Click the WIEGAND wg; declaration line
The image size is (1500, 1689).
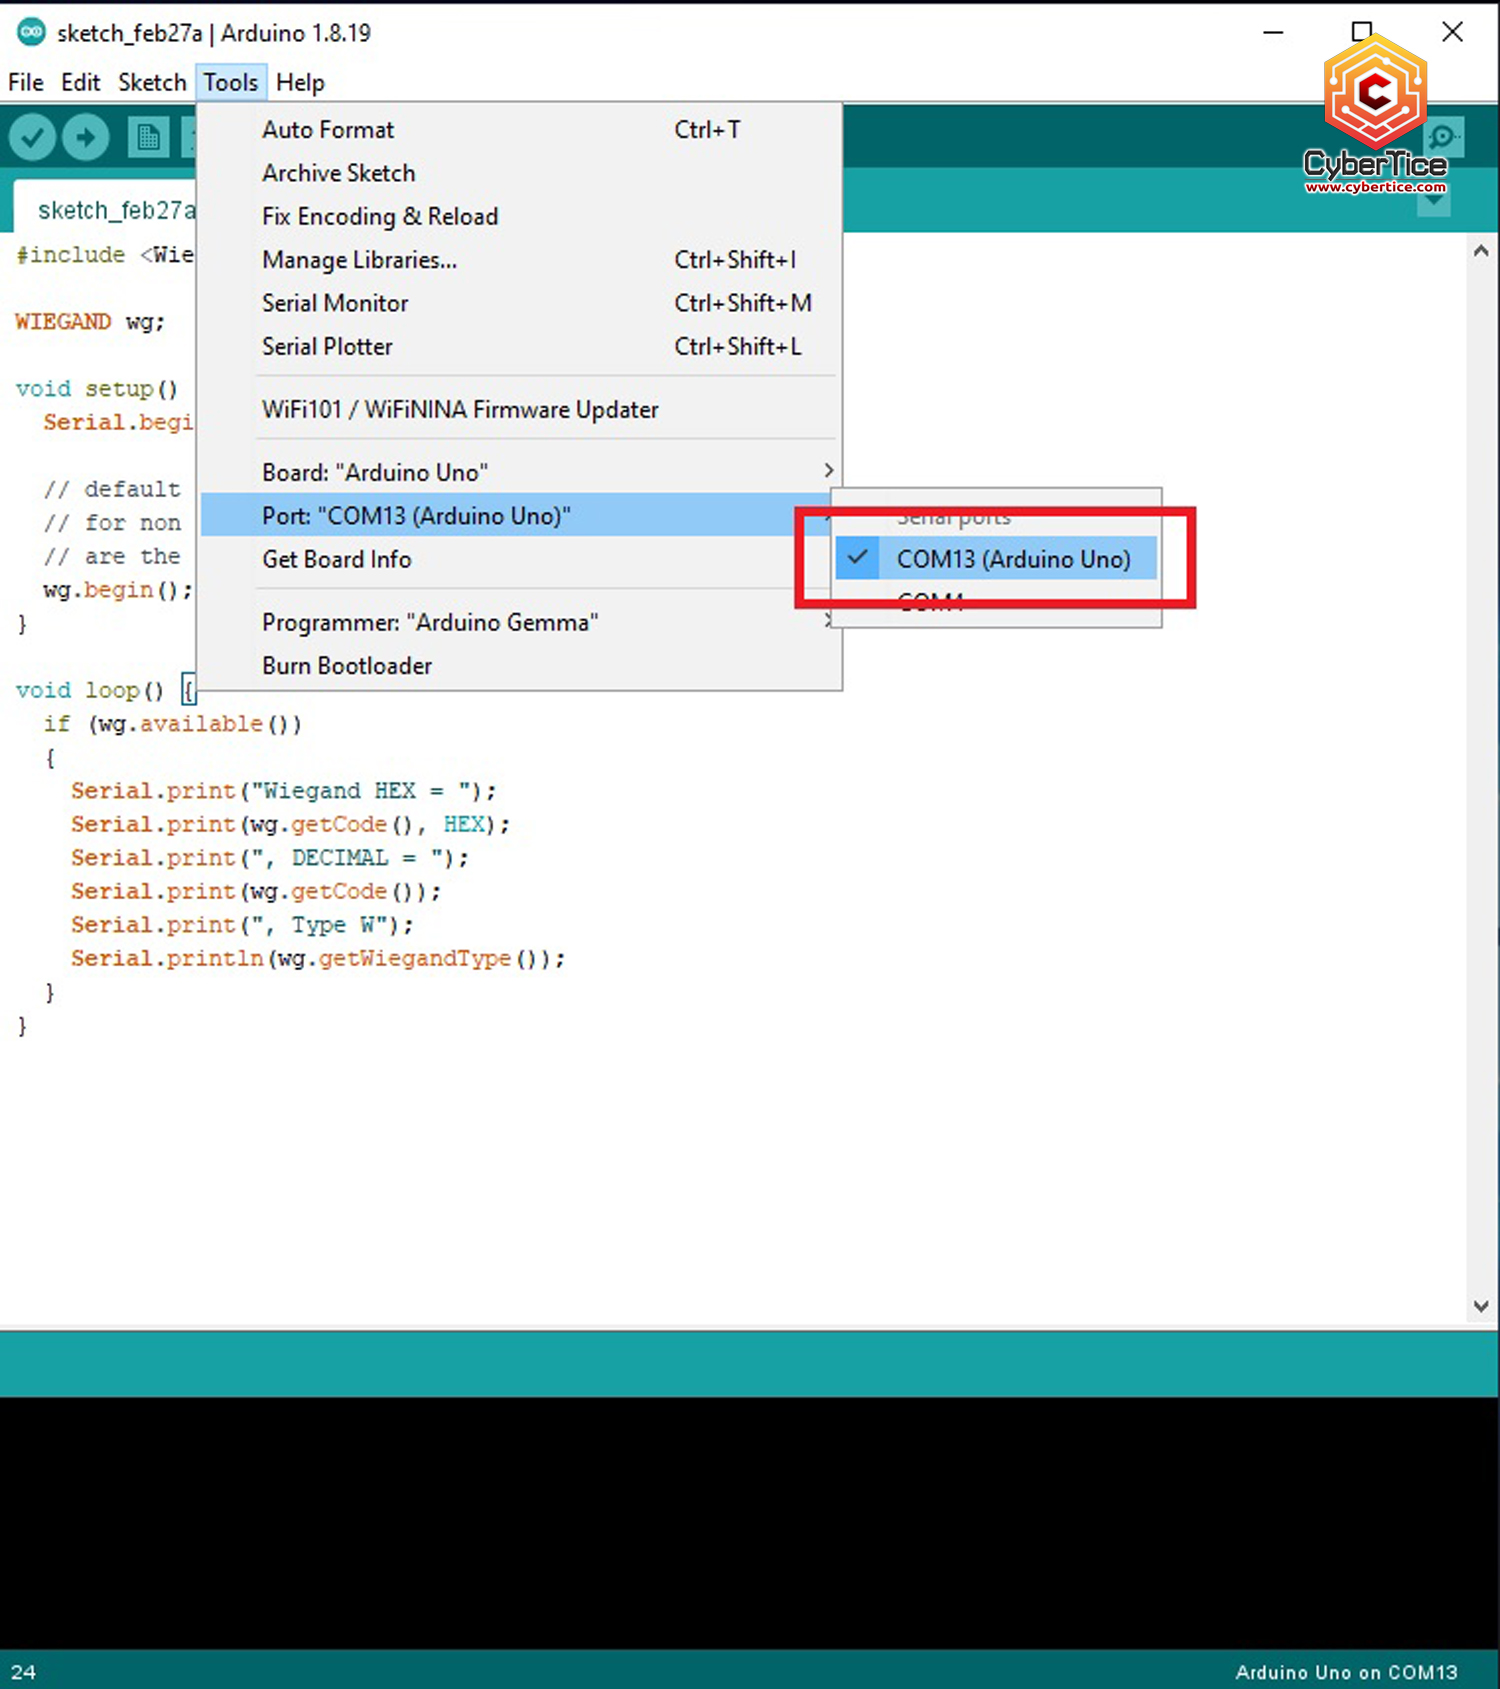[90, 322]
